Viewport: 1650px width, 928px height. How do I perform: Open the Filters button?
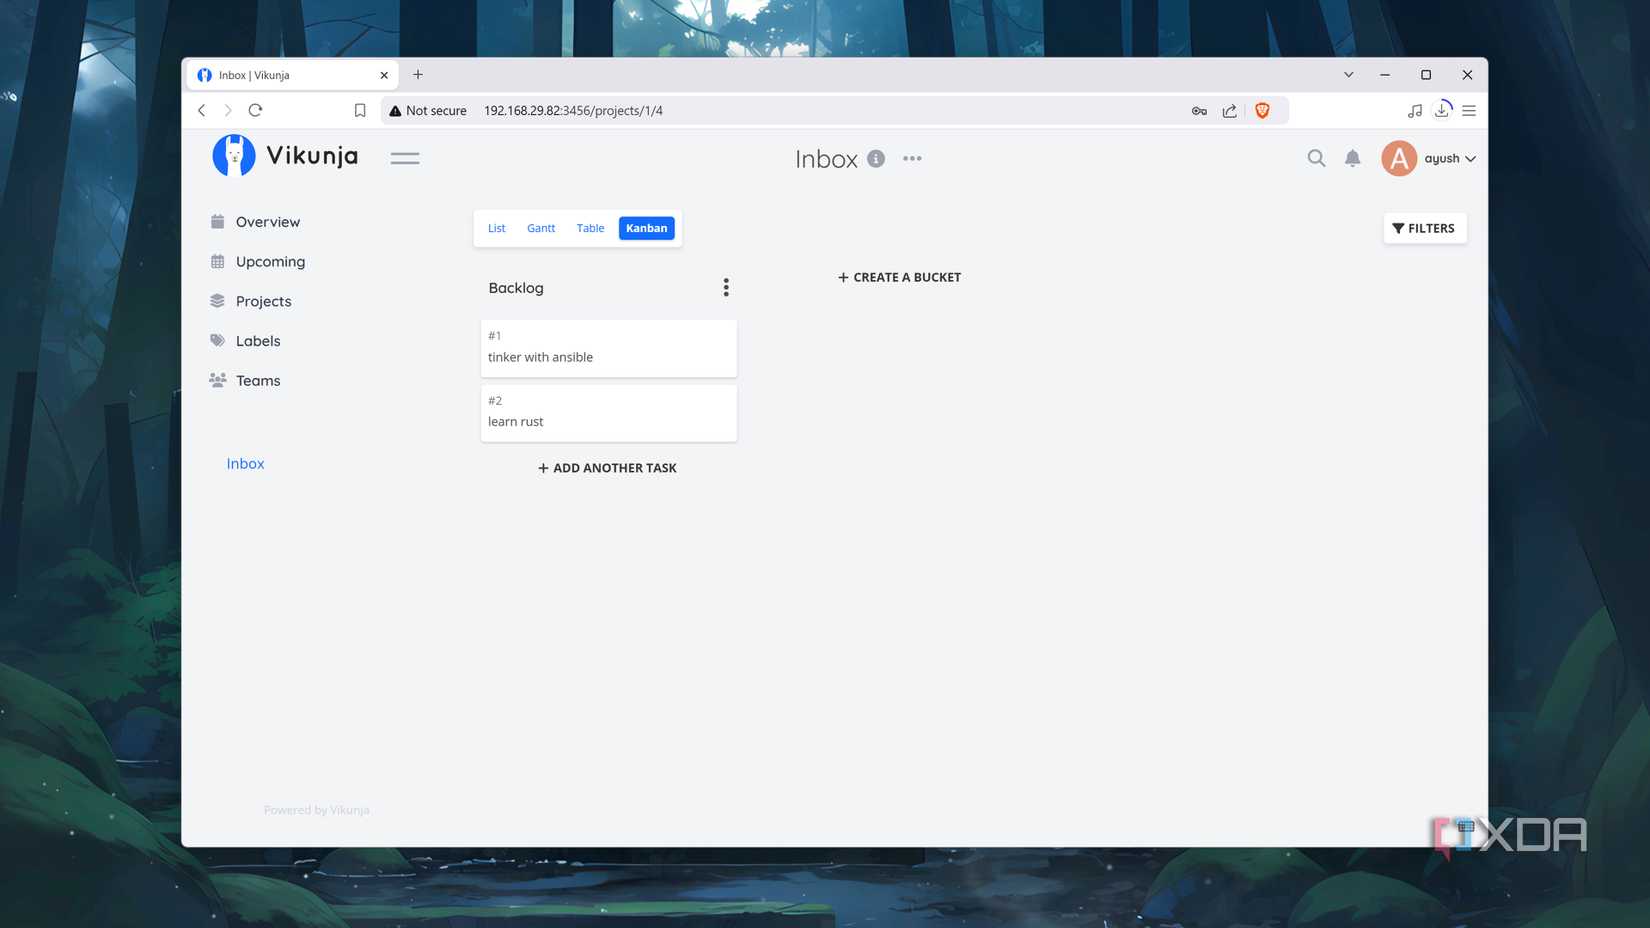coord(1424,228)
